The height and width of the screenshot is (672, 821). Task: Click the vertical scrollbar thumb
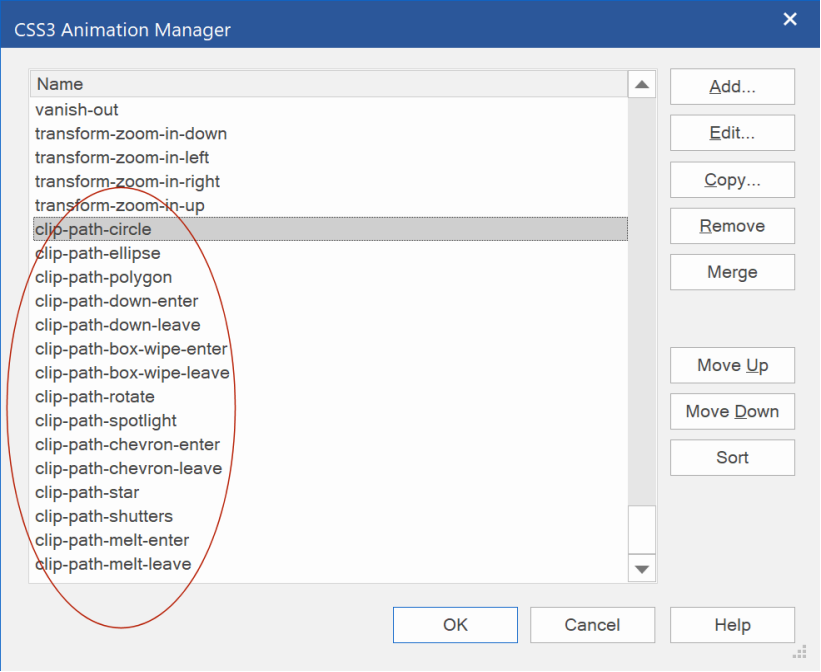[x=642, y=530]
